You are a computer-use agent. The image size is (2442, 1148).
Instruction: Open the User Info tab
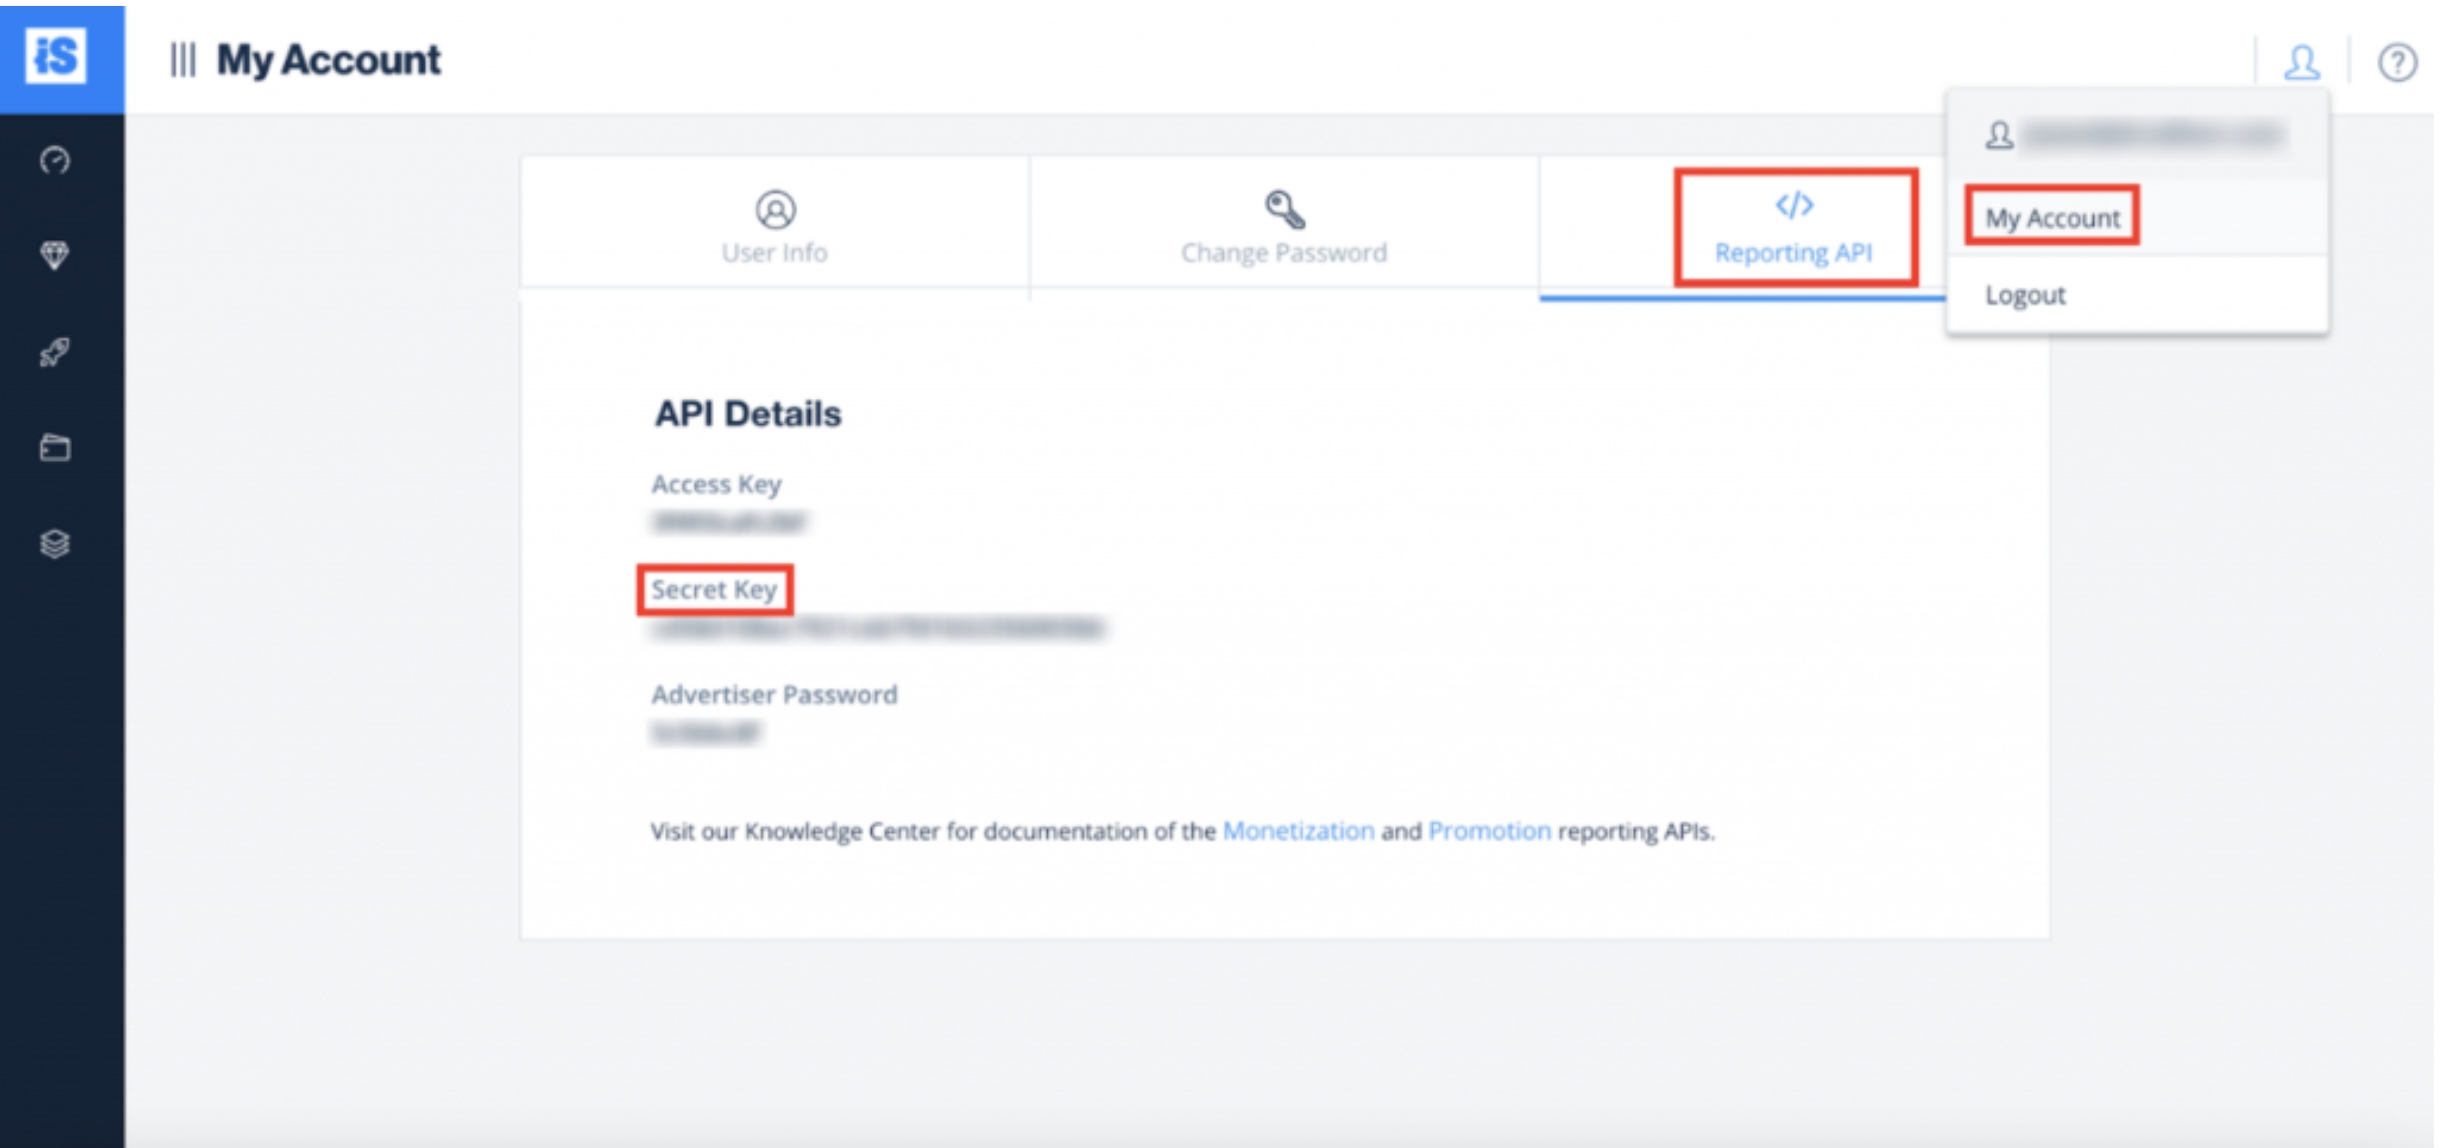click(x=772, y=226)
